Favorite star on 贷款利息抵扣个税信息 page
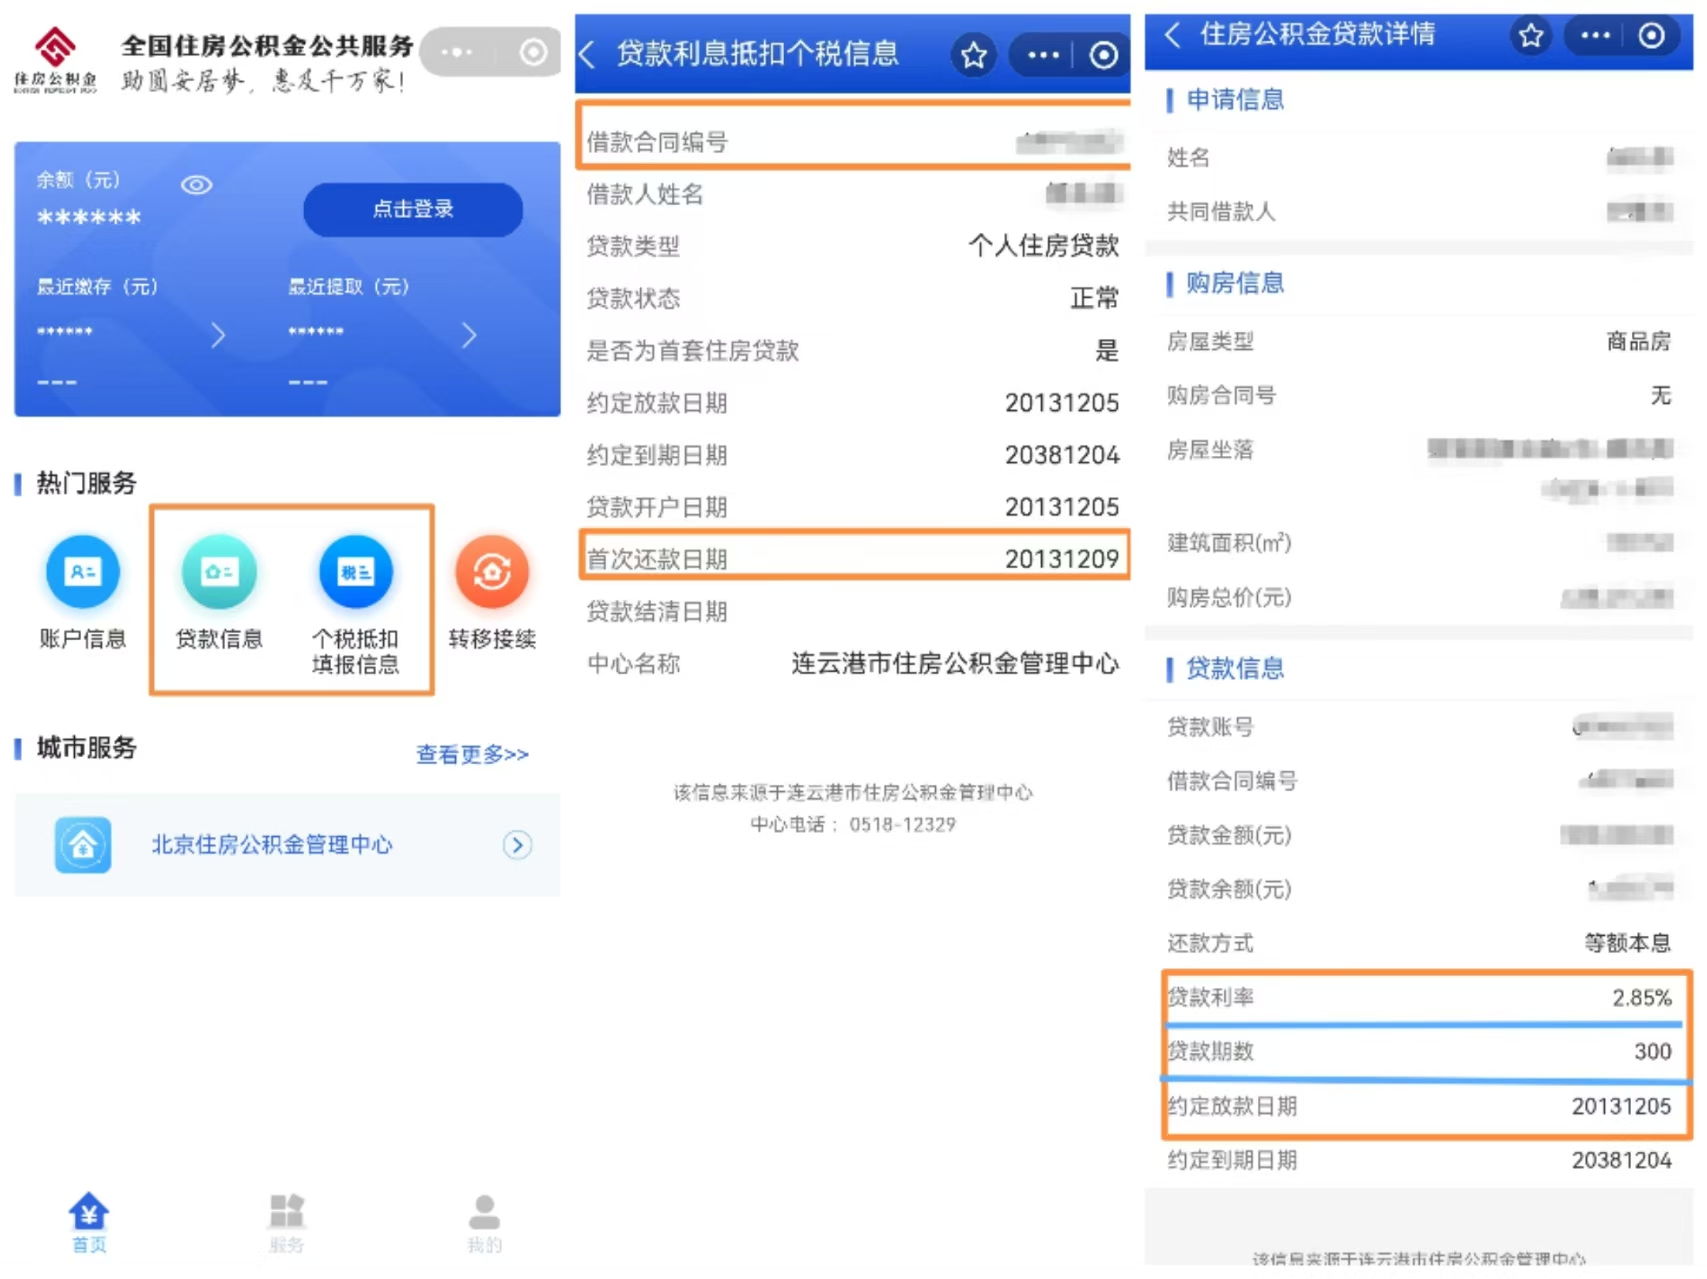1707x1279 pixels. click(974, 55)
